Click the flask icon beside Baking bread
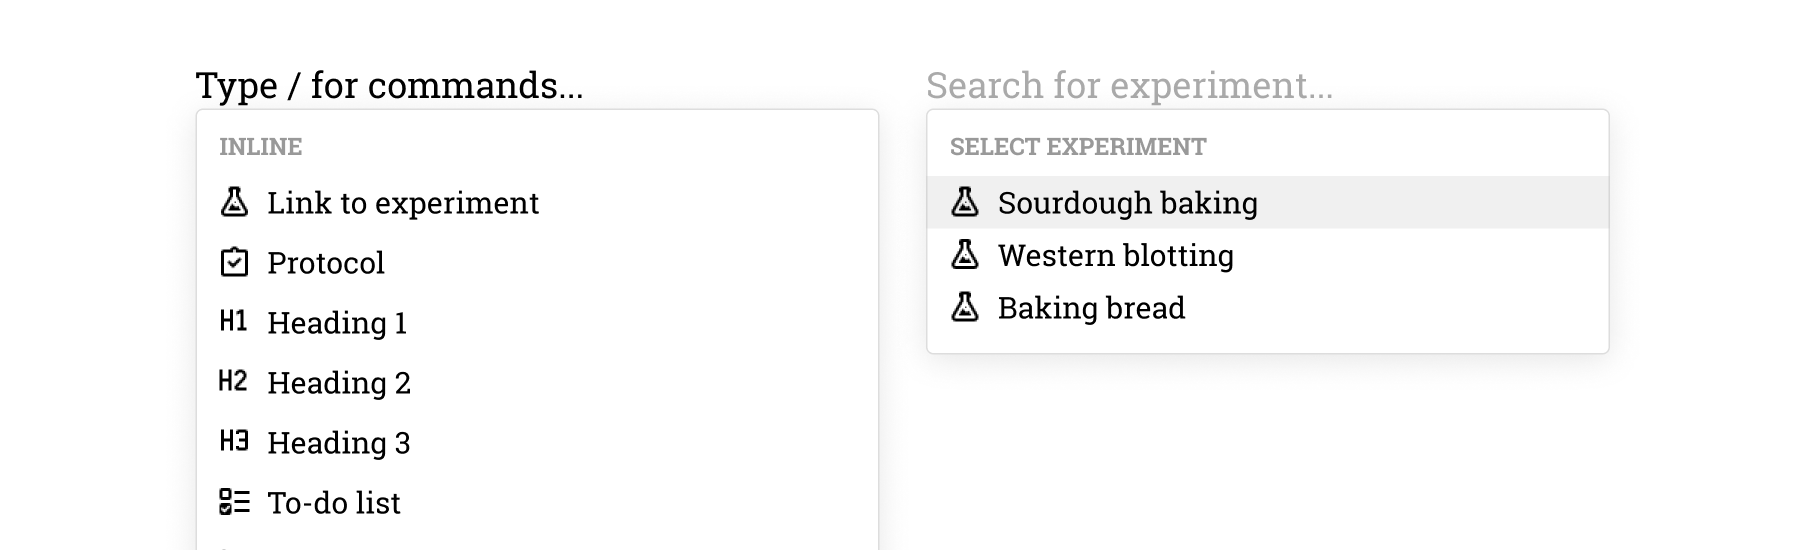 click(965, 307)
